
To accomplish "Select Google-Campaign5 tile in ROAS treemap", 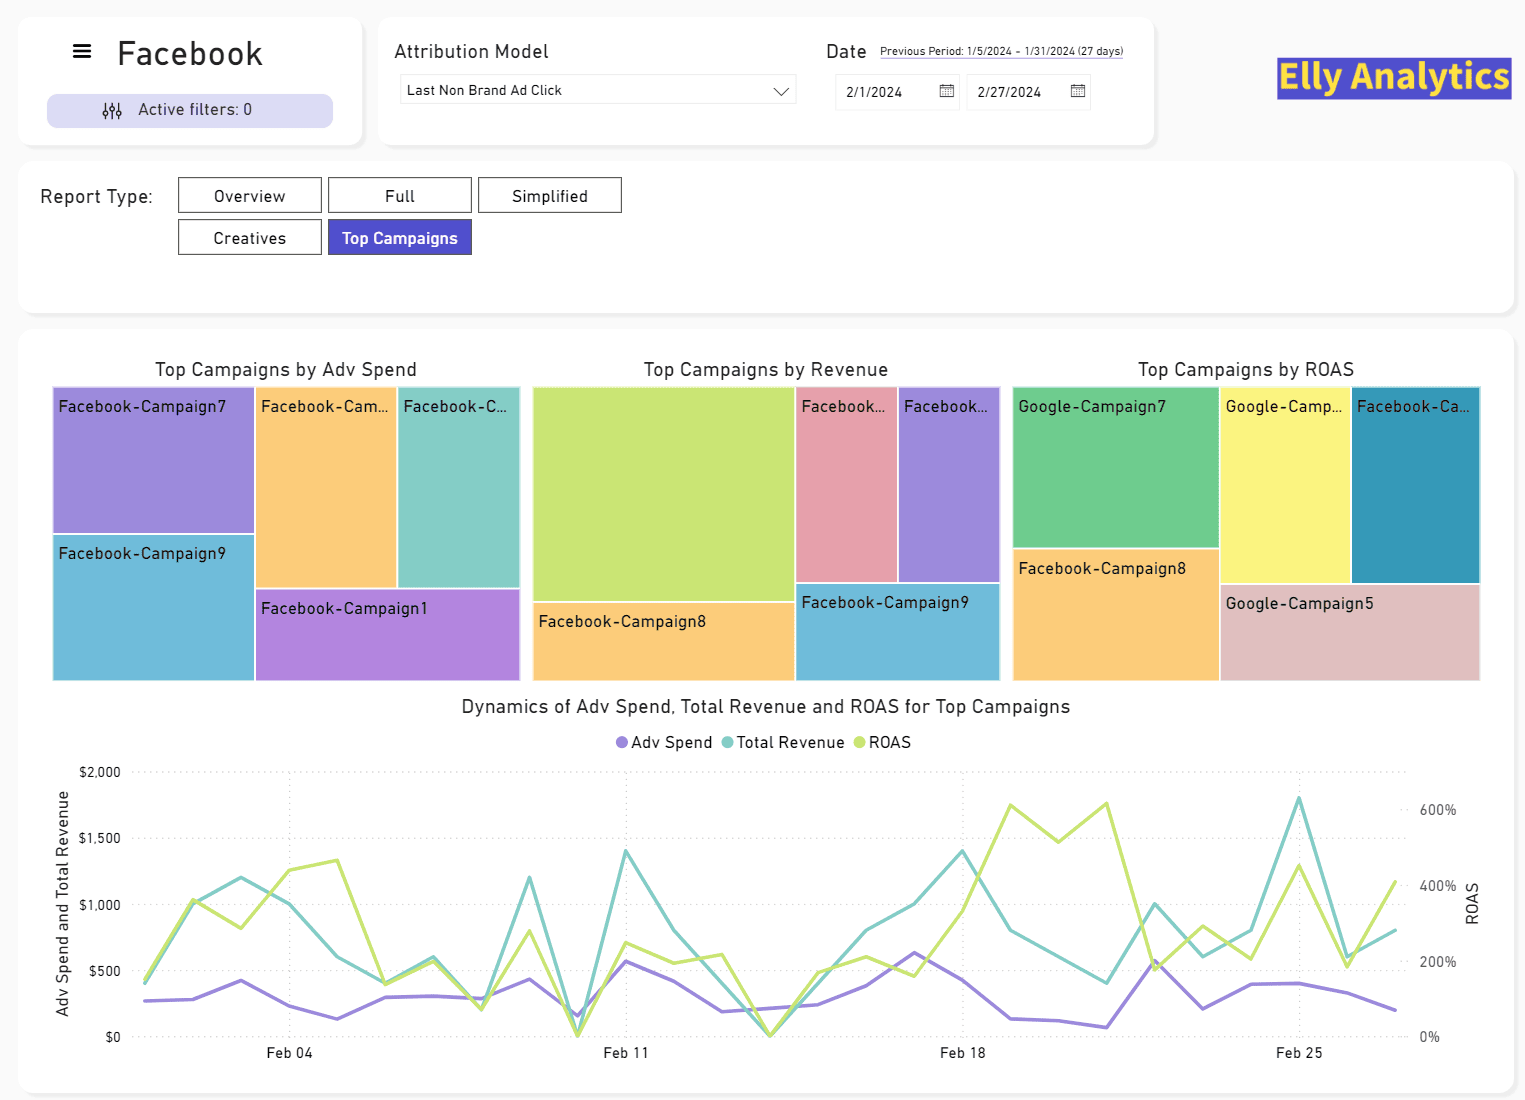I will click(1349, 632).
